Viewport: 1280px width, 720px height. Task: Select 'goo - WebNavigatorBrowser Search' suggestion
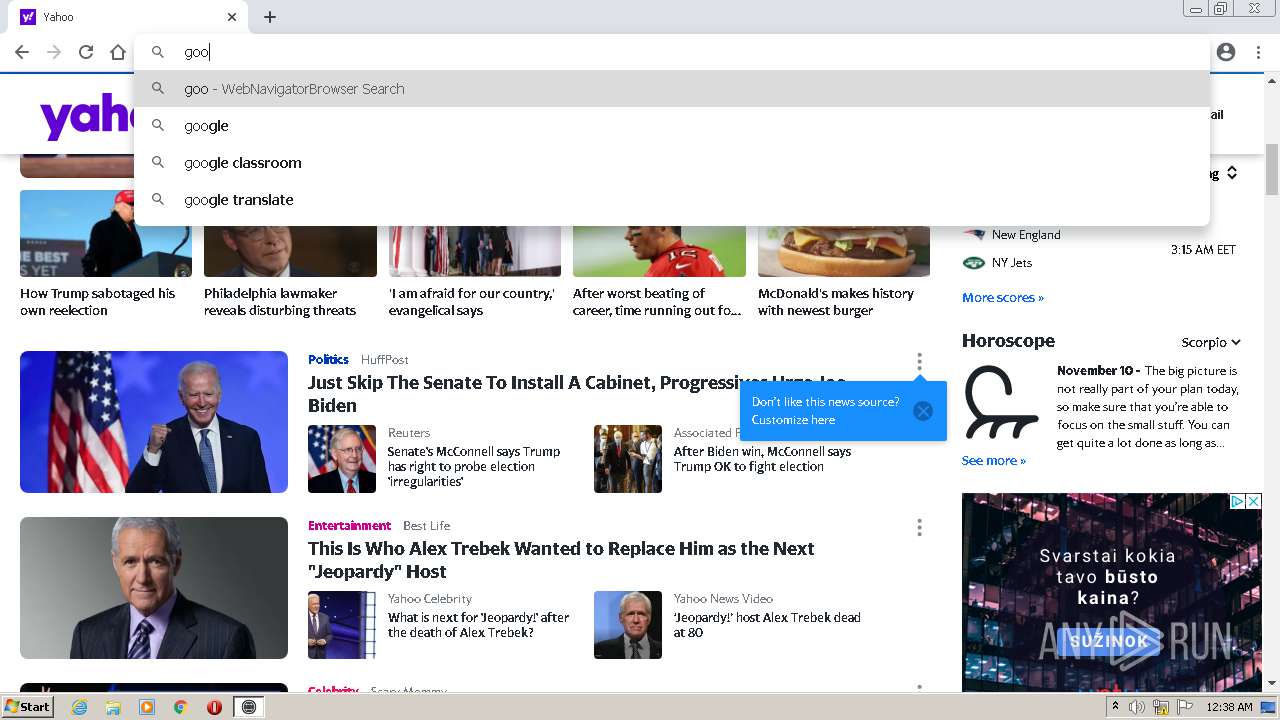672,88
